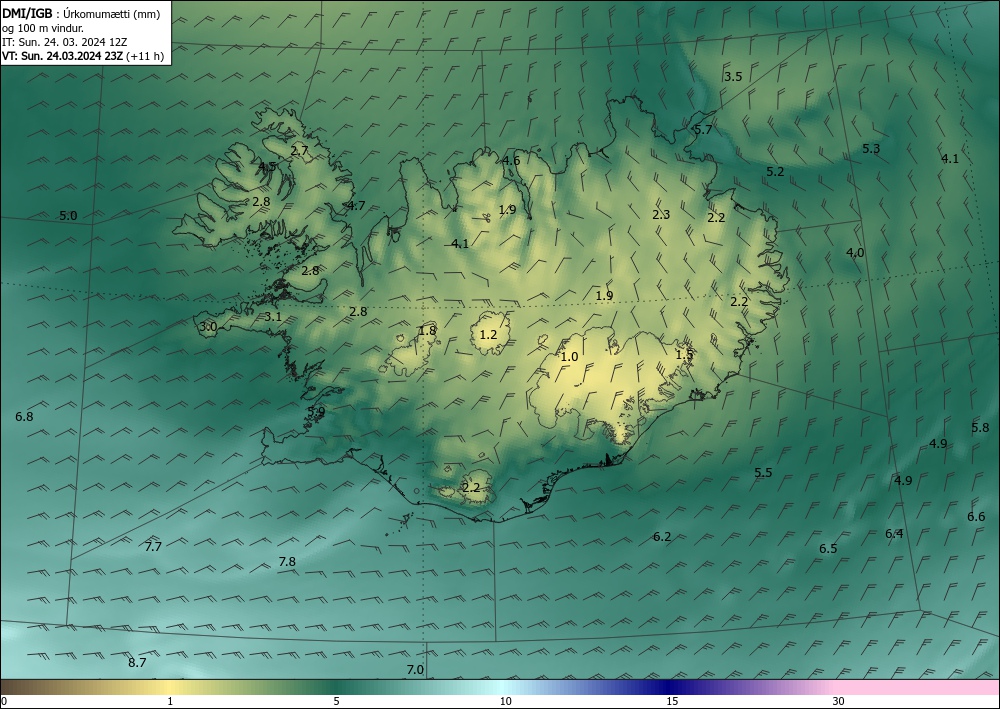Screen dimensions: 1000x709
Task: Select the 4.7 value on the map
Action: (356, 205)
